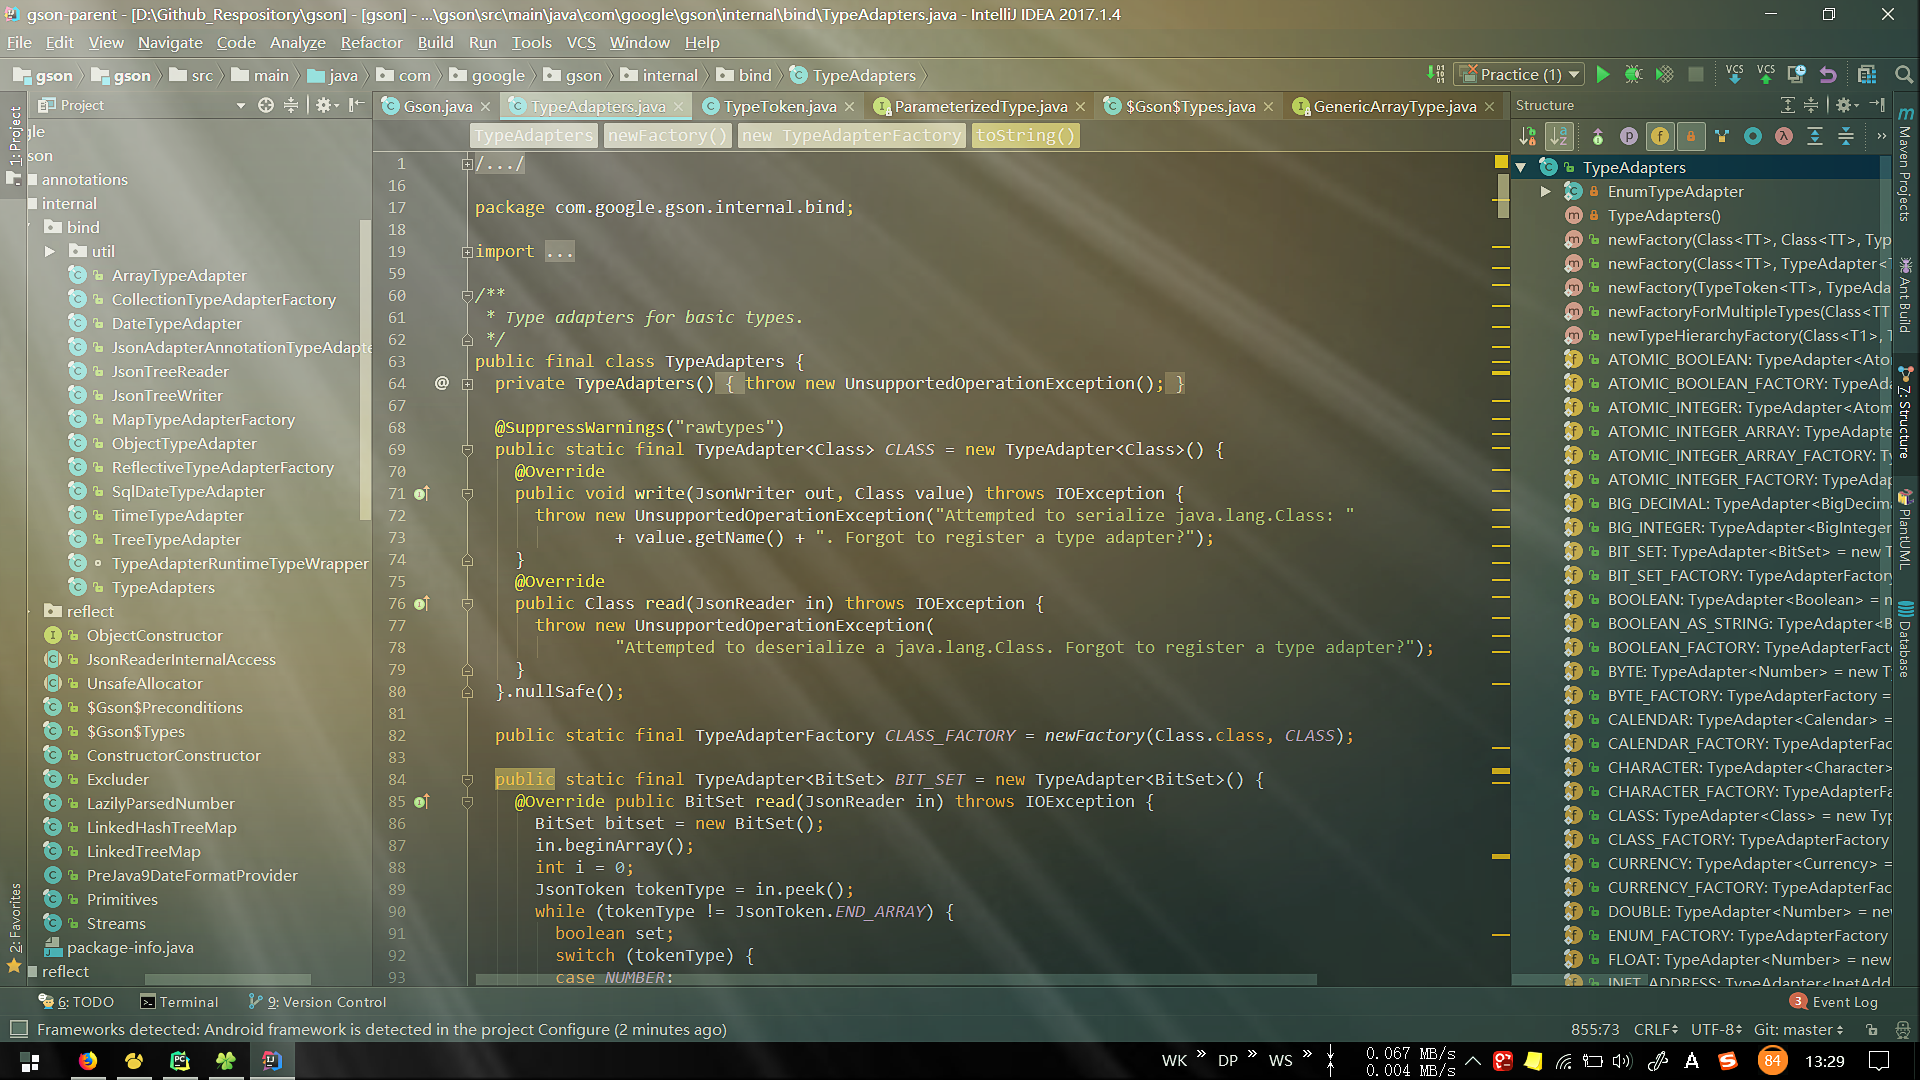Click the purple Revert arrow icon
Screen dimensions: 1920x1080
click(1828, 75)
